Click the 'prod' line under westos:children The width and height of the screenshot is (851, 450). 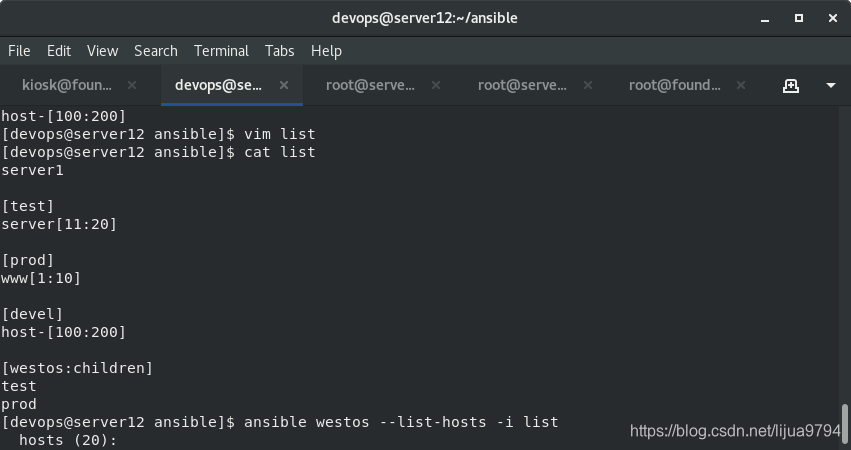[x=18, y=404]
